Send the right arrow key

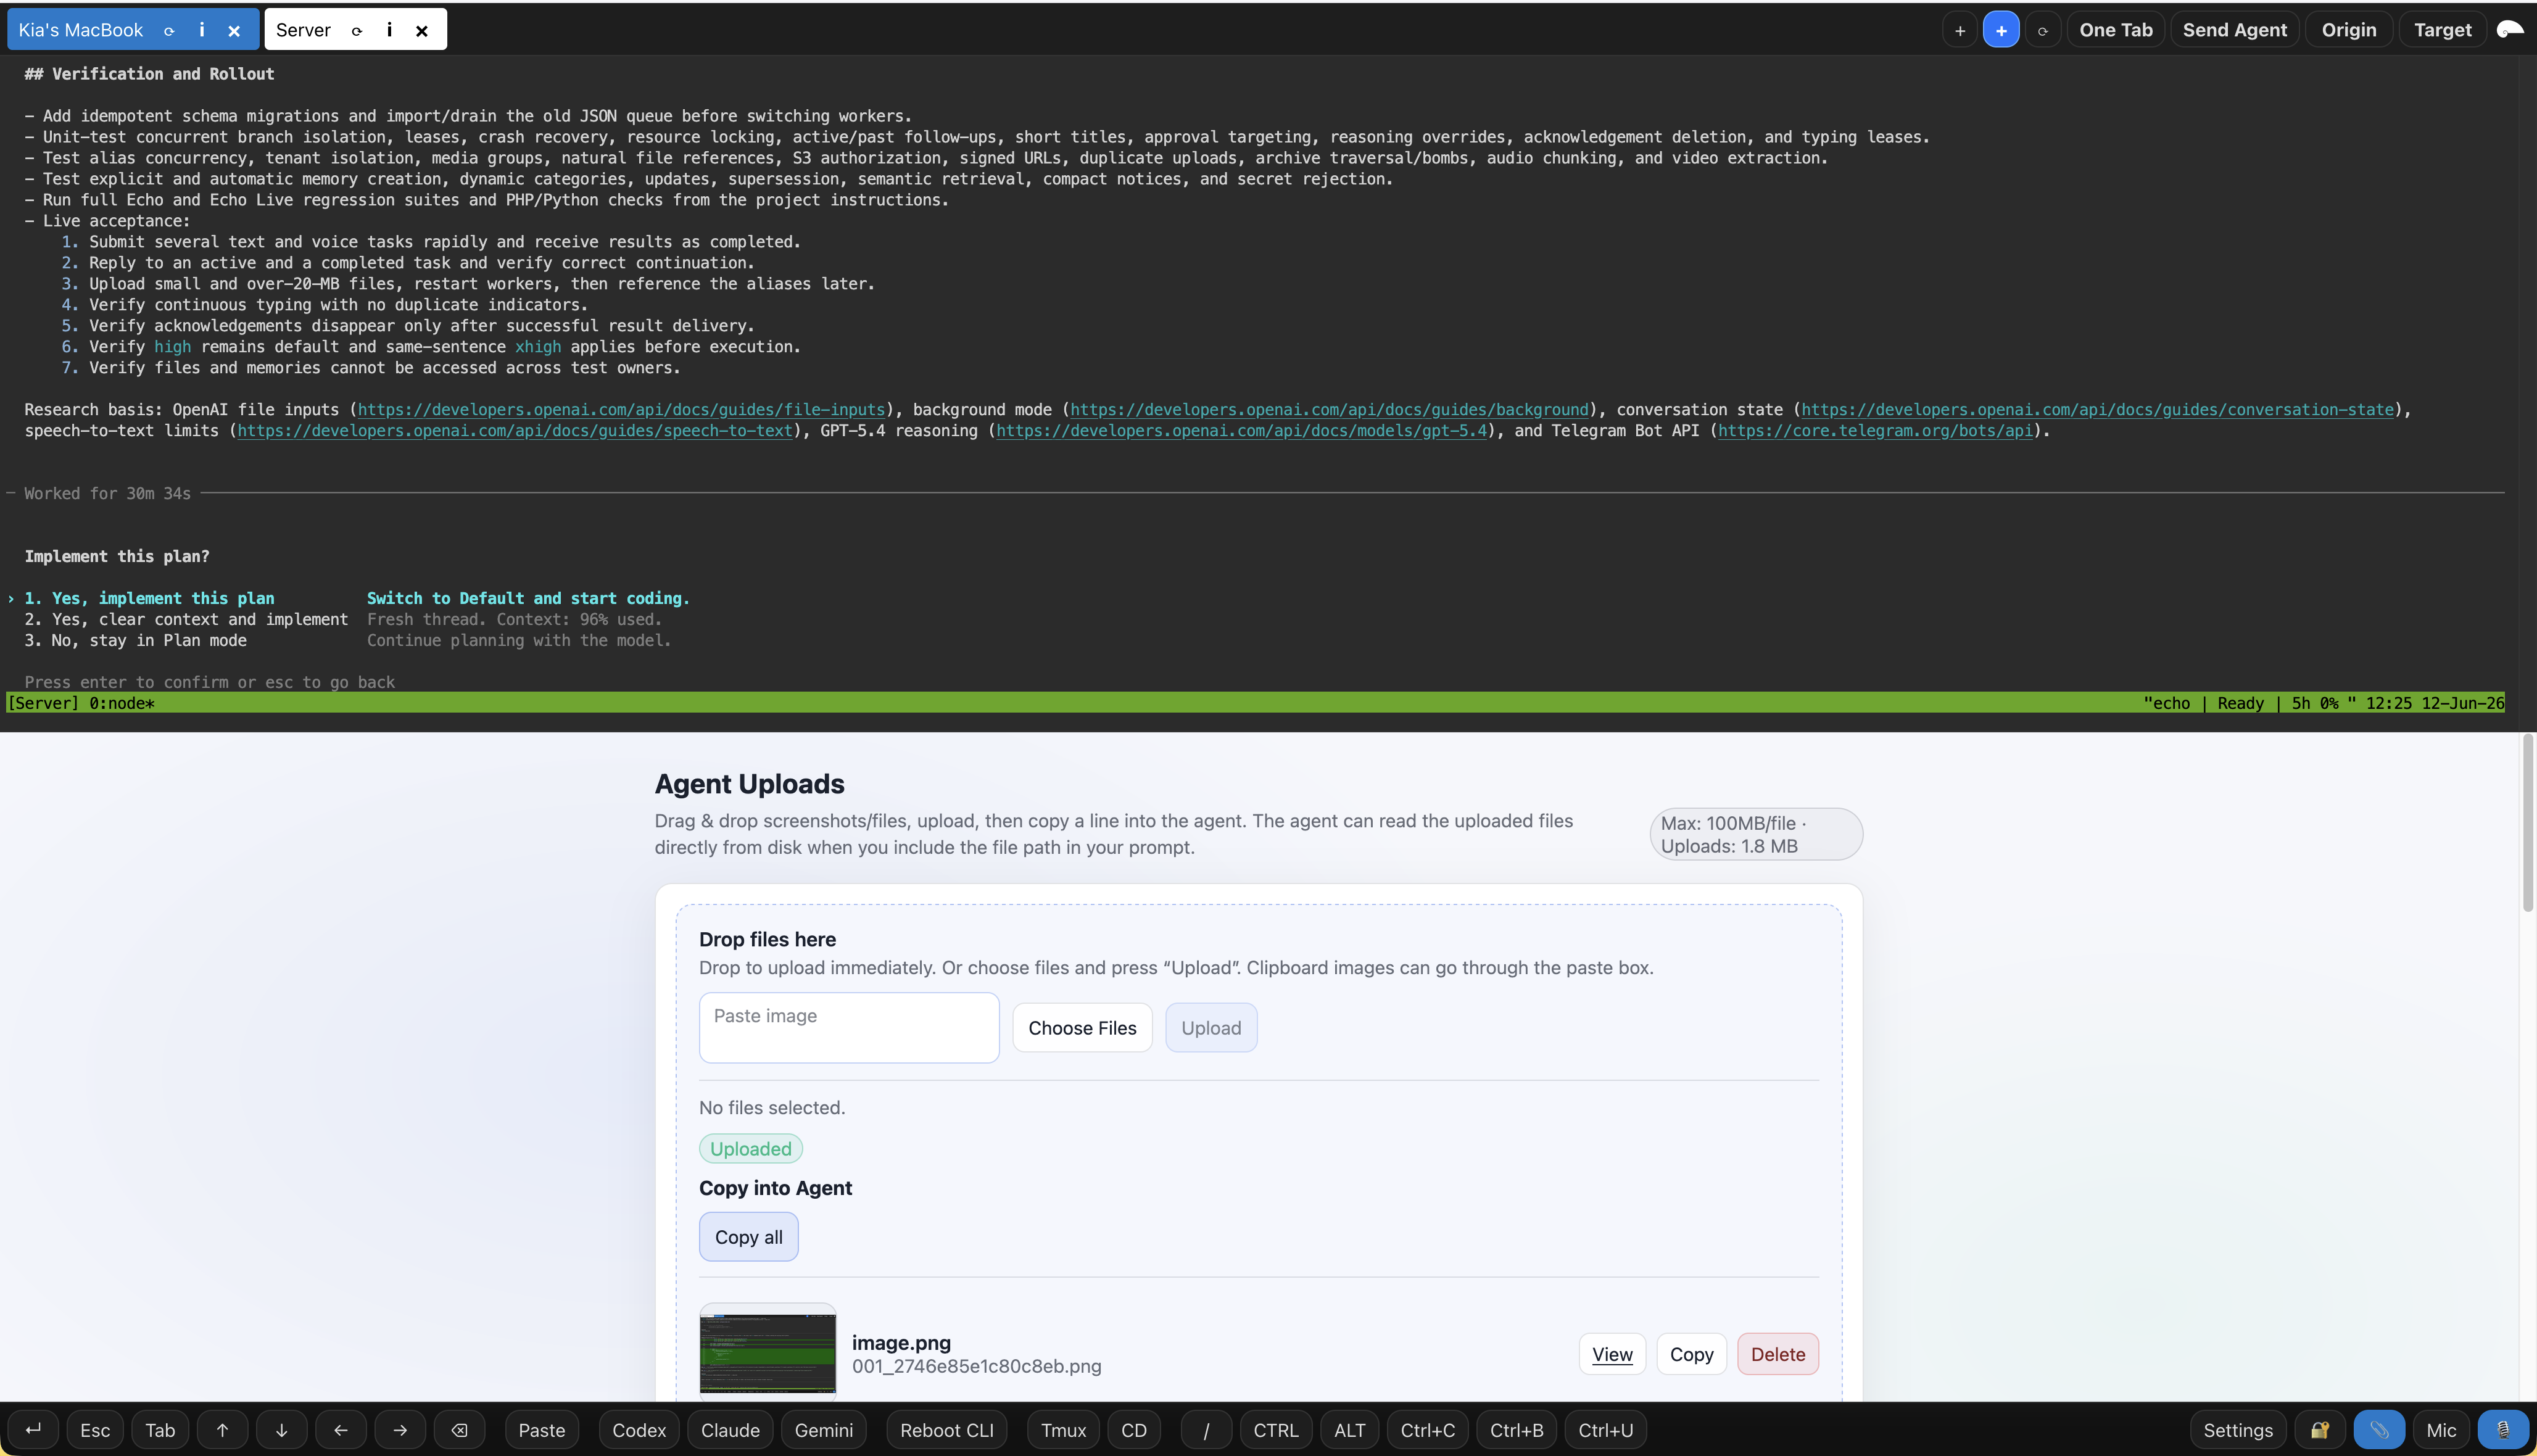point(400,1430)
